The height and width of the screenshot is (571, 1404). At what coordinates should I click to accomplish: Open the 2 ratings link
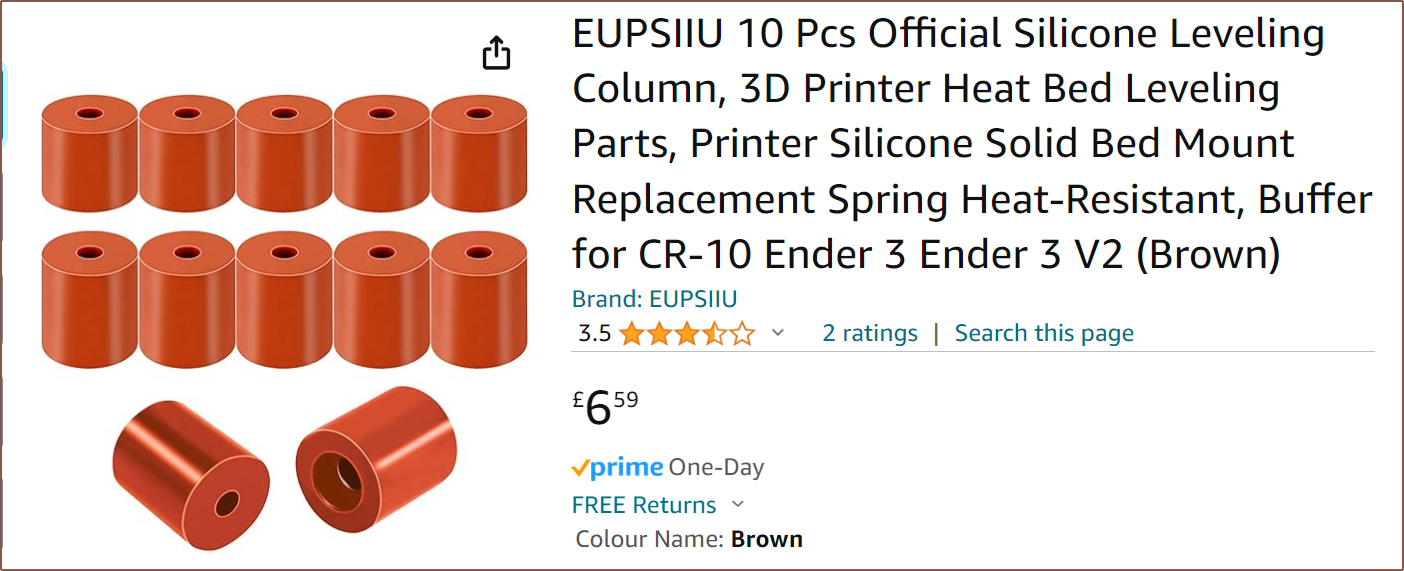coord(870,334)
